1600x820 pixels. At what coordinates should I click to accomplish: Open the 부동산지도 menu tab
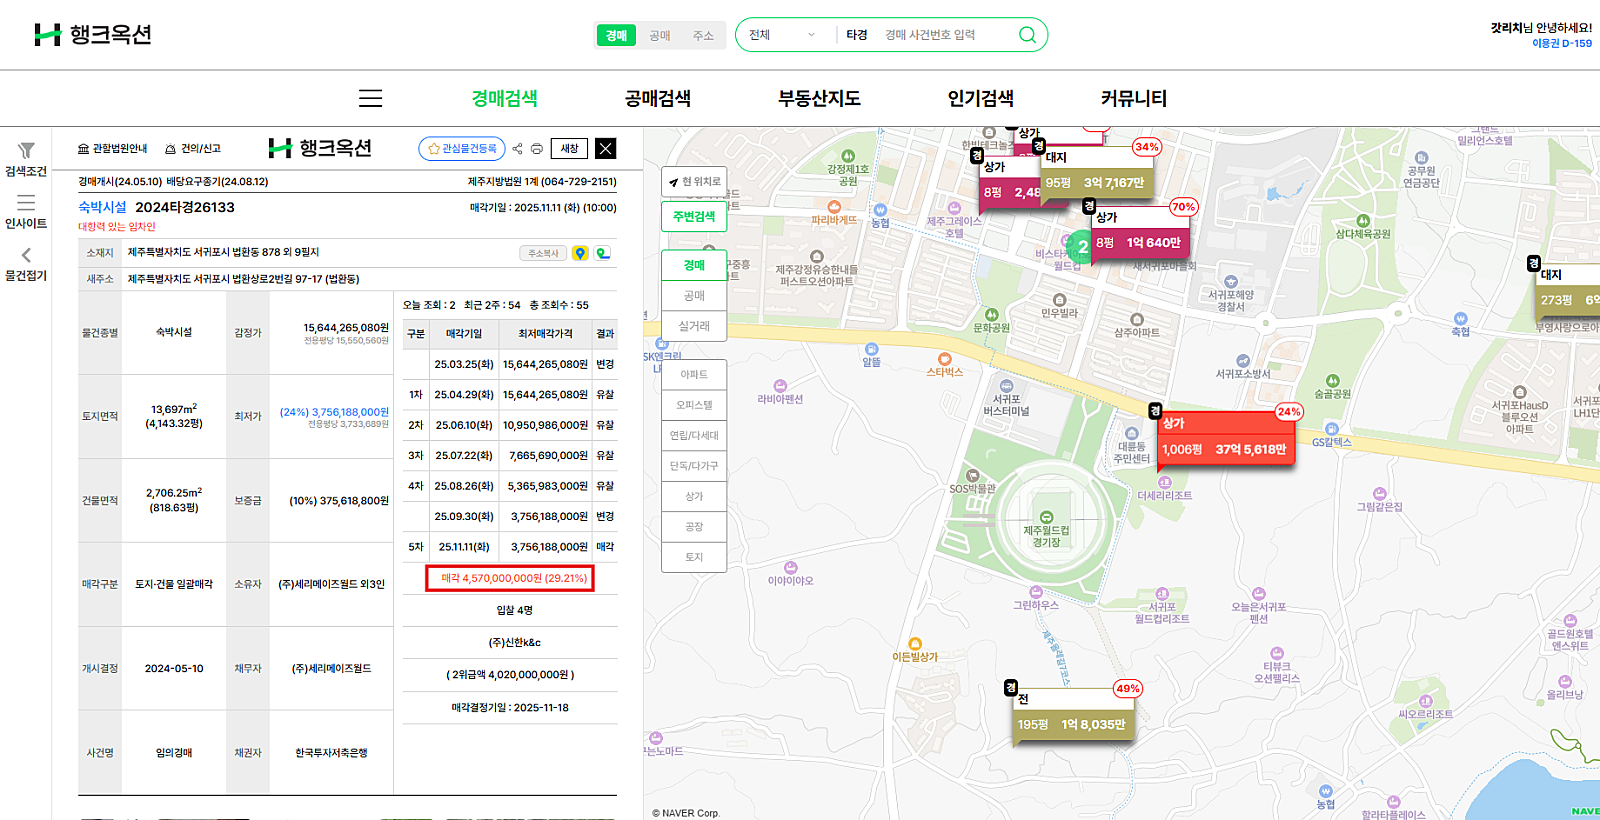click(x=820, y=98)
